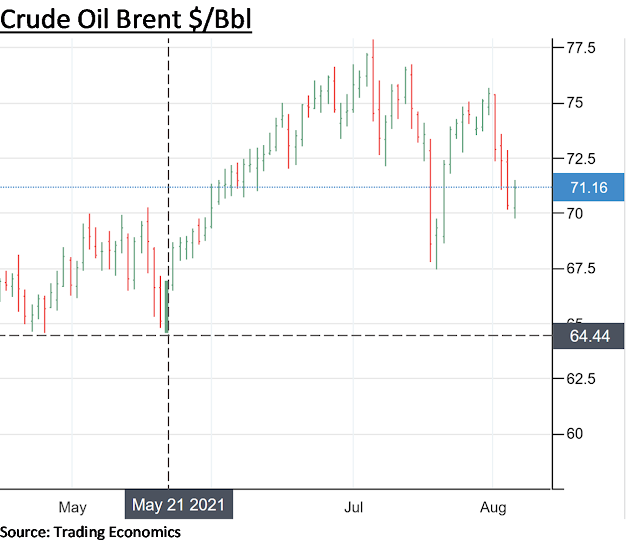The image size is (640, 559).
Task: Click the May axis label
Action: [72, 507]
